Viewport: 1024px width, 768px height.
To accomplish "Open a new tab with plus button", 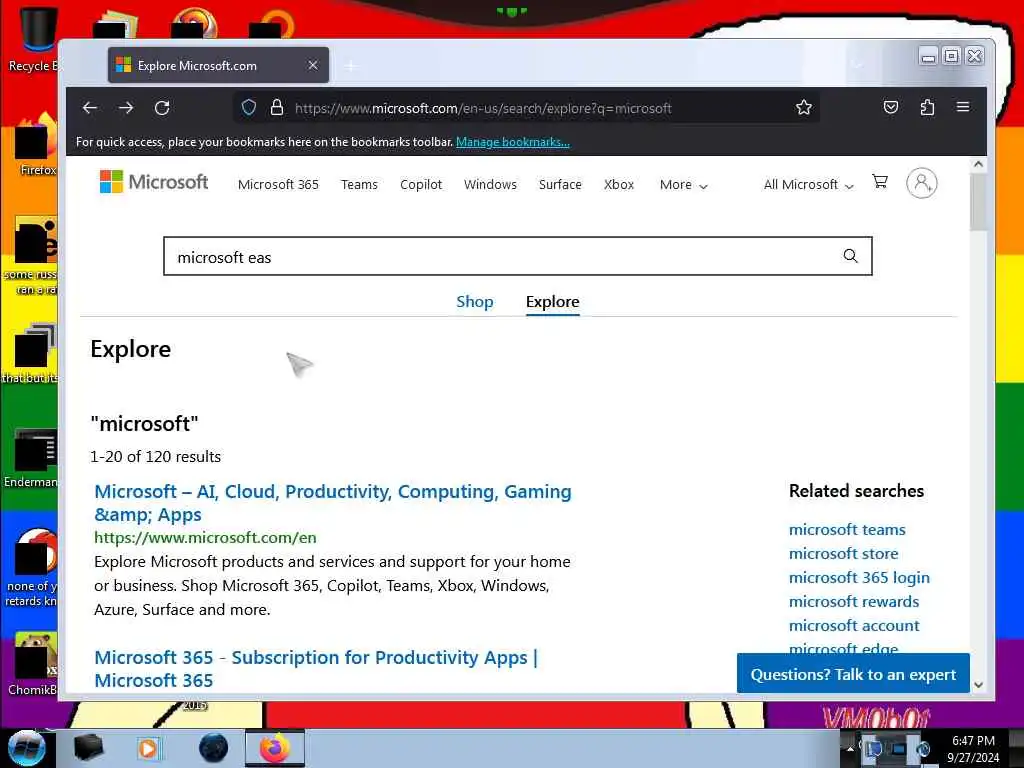I will pyautogui.click(x=351, y=66).
